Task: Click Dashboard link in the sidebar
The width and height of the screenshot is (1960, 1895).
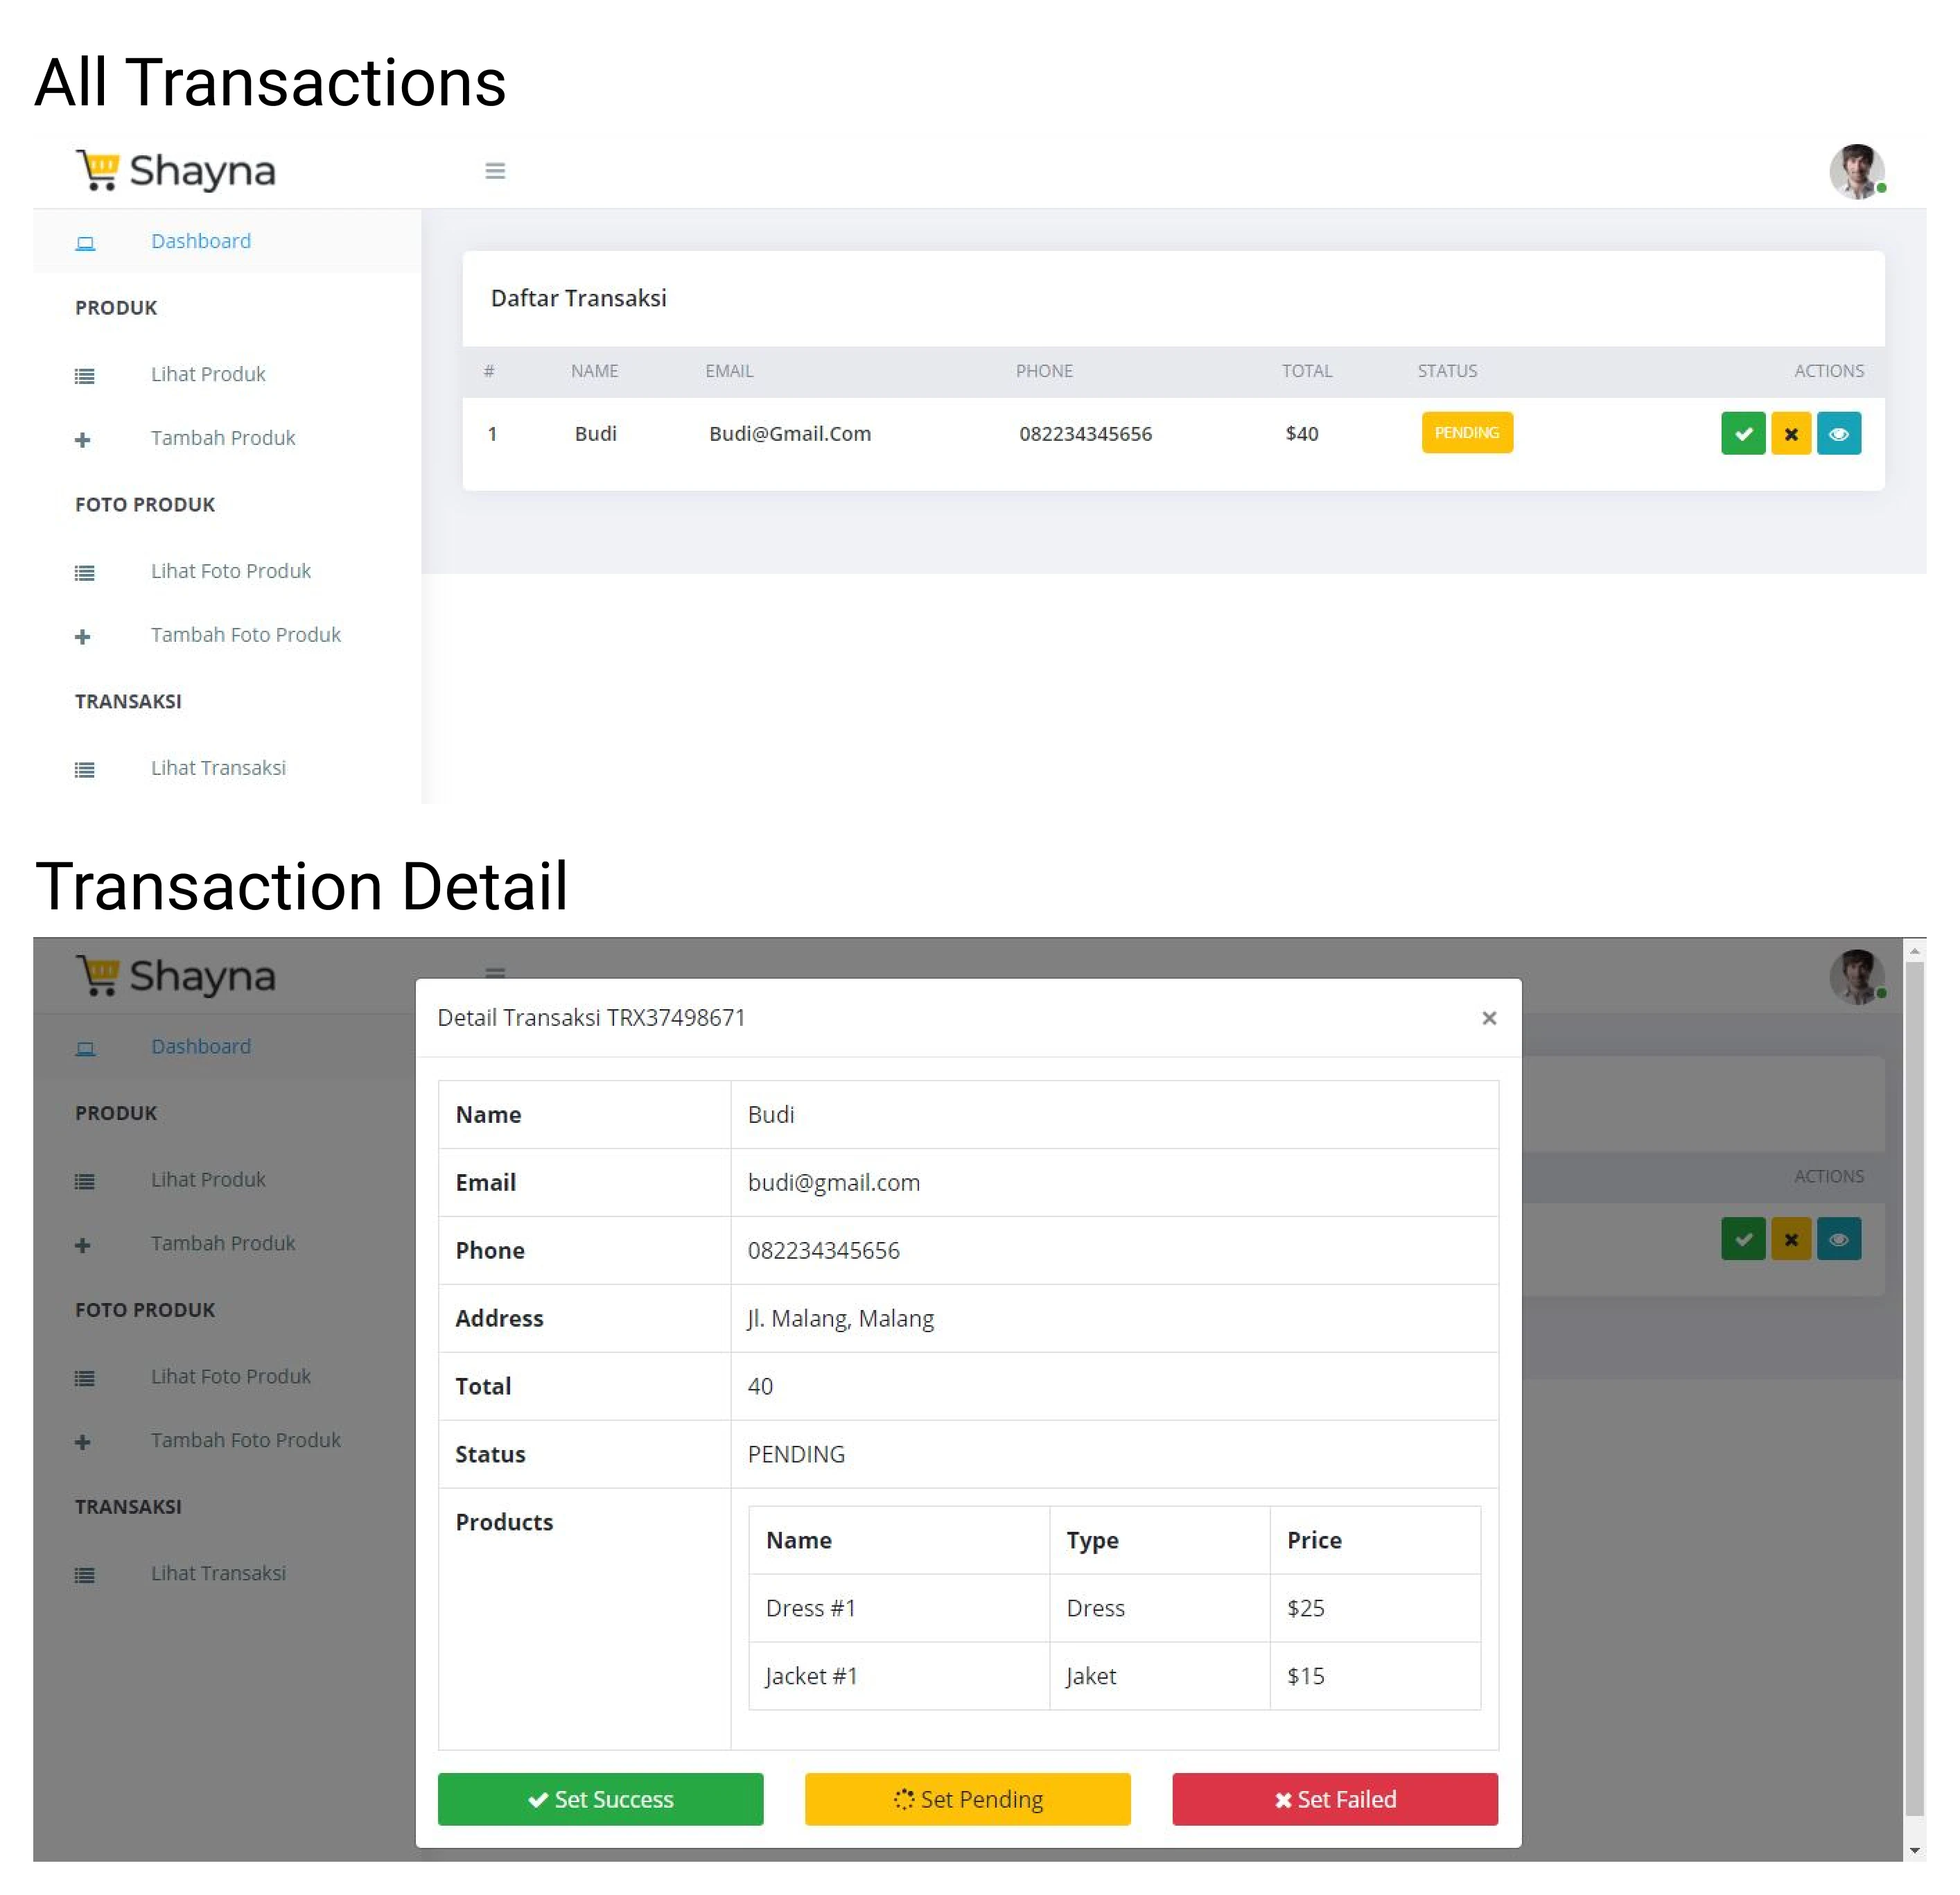Action: click(201, 241)
